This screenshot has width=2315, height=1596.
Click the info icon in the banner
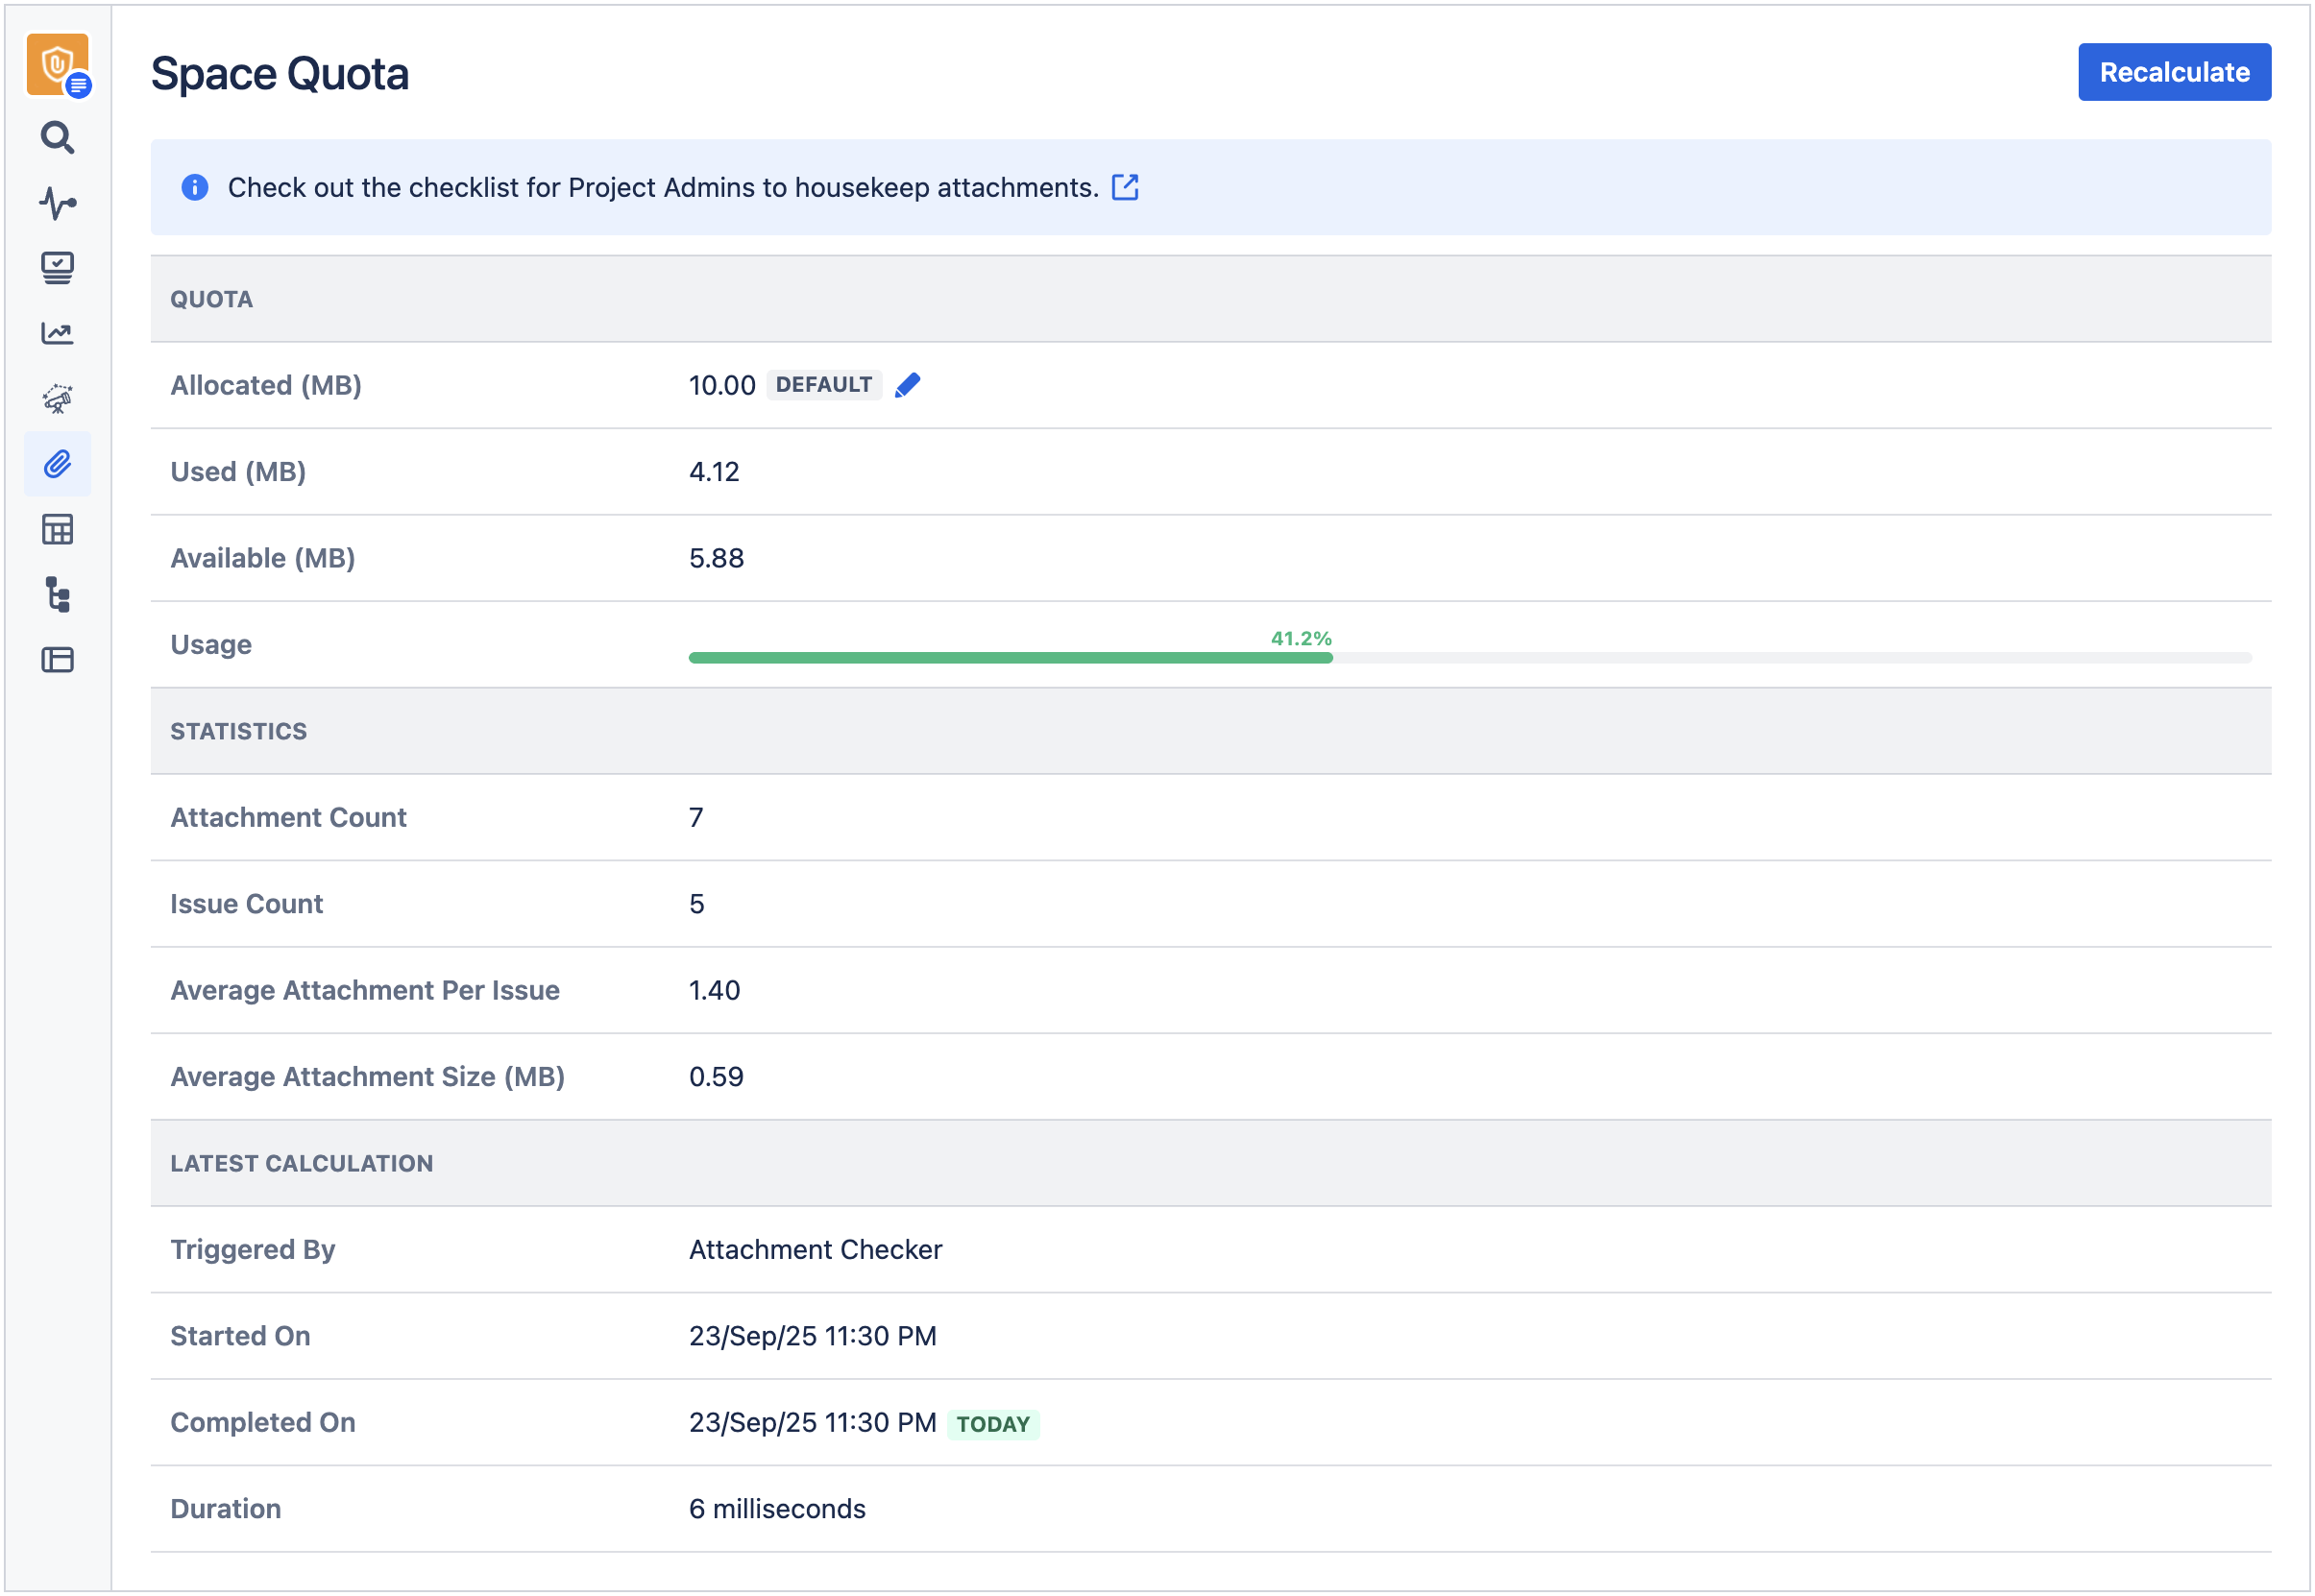click(x=195, y=187)
